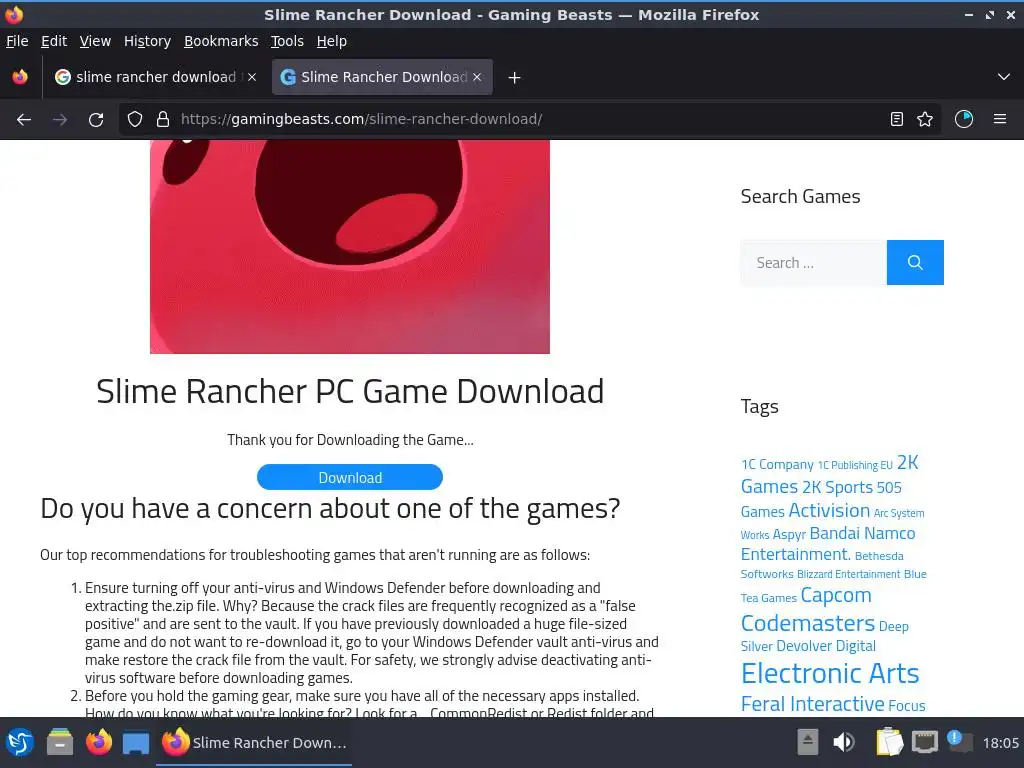Image resolution: width=1024 pixels, height=768 pixels.
Task: Click the 'Search Games' sidebar heading
Action: tap(800, 197)
